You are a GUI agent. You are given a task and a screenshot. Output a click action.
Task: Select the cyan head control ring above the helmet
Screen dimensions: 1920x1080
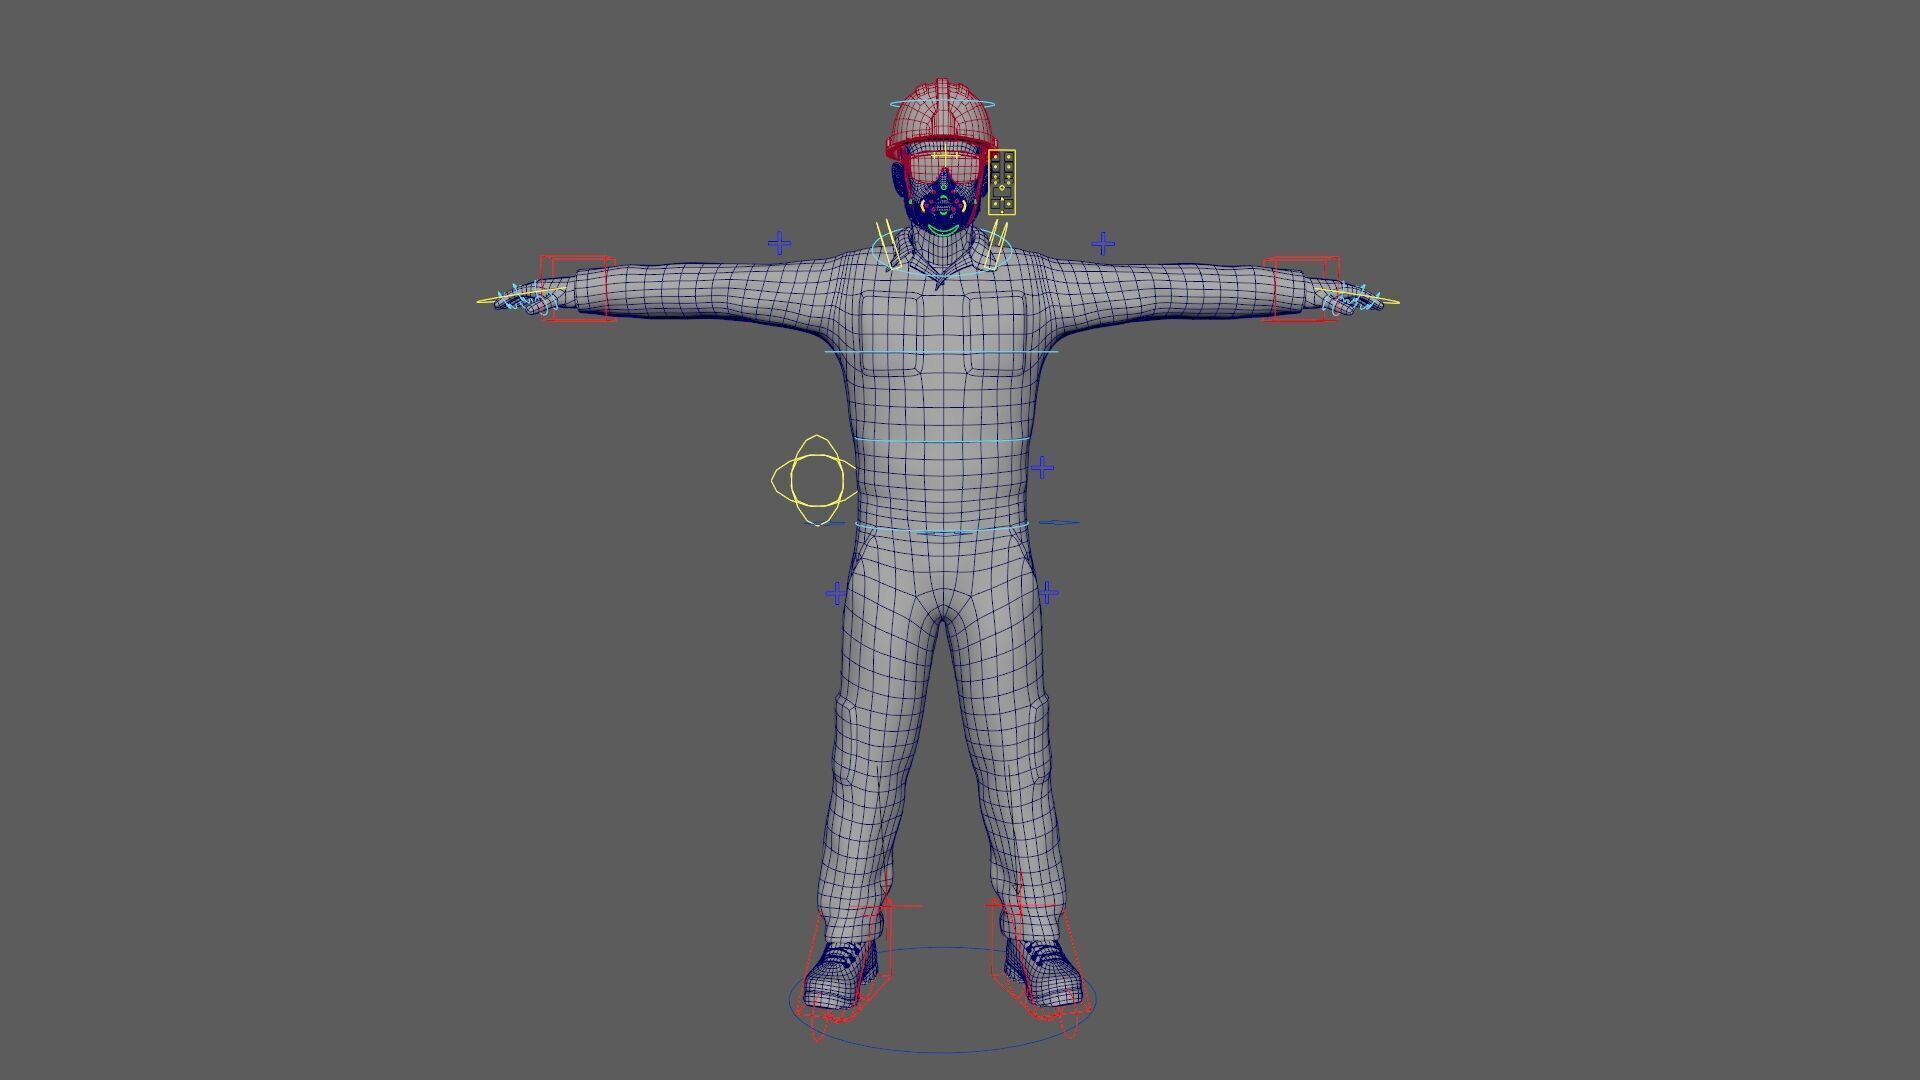coord(943,104)
